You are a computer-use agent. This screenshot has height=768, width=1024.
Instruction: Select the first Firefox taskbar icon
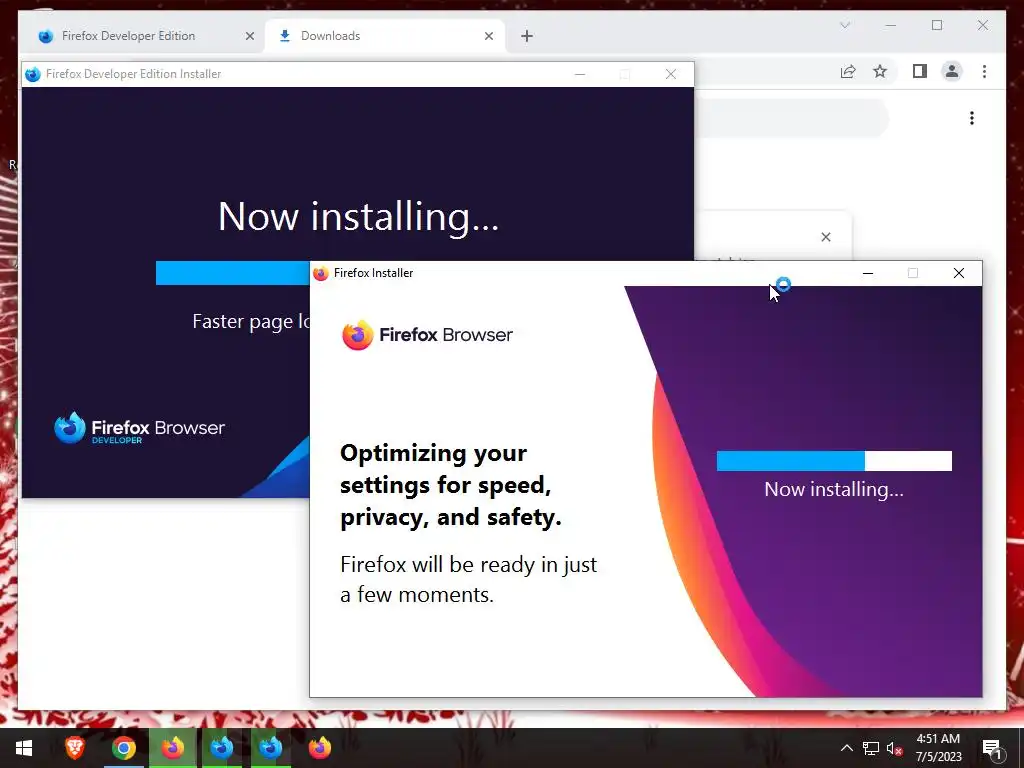coord(172,748)
